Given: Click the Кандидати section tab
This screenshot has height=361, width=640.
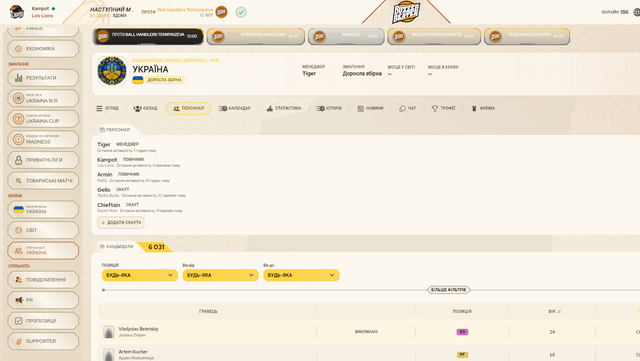Looking at the screenshot, I should [x=117, y=247].
